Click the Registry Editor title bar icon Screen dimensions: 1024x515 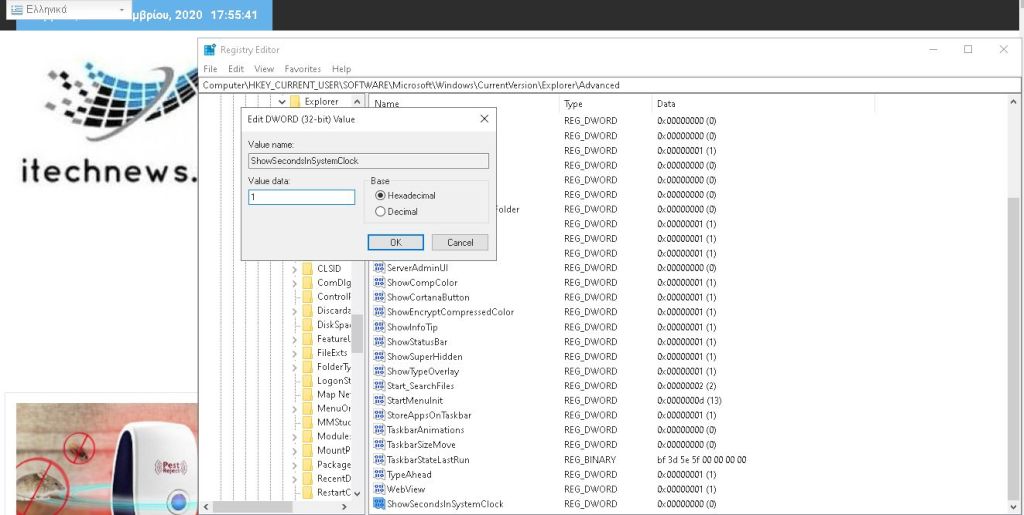[210, 50]
